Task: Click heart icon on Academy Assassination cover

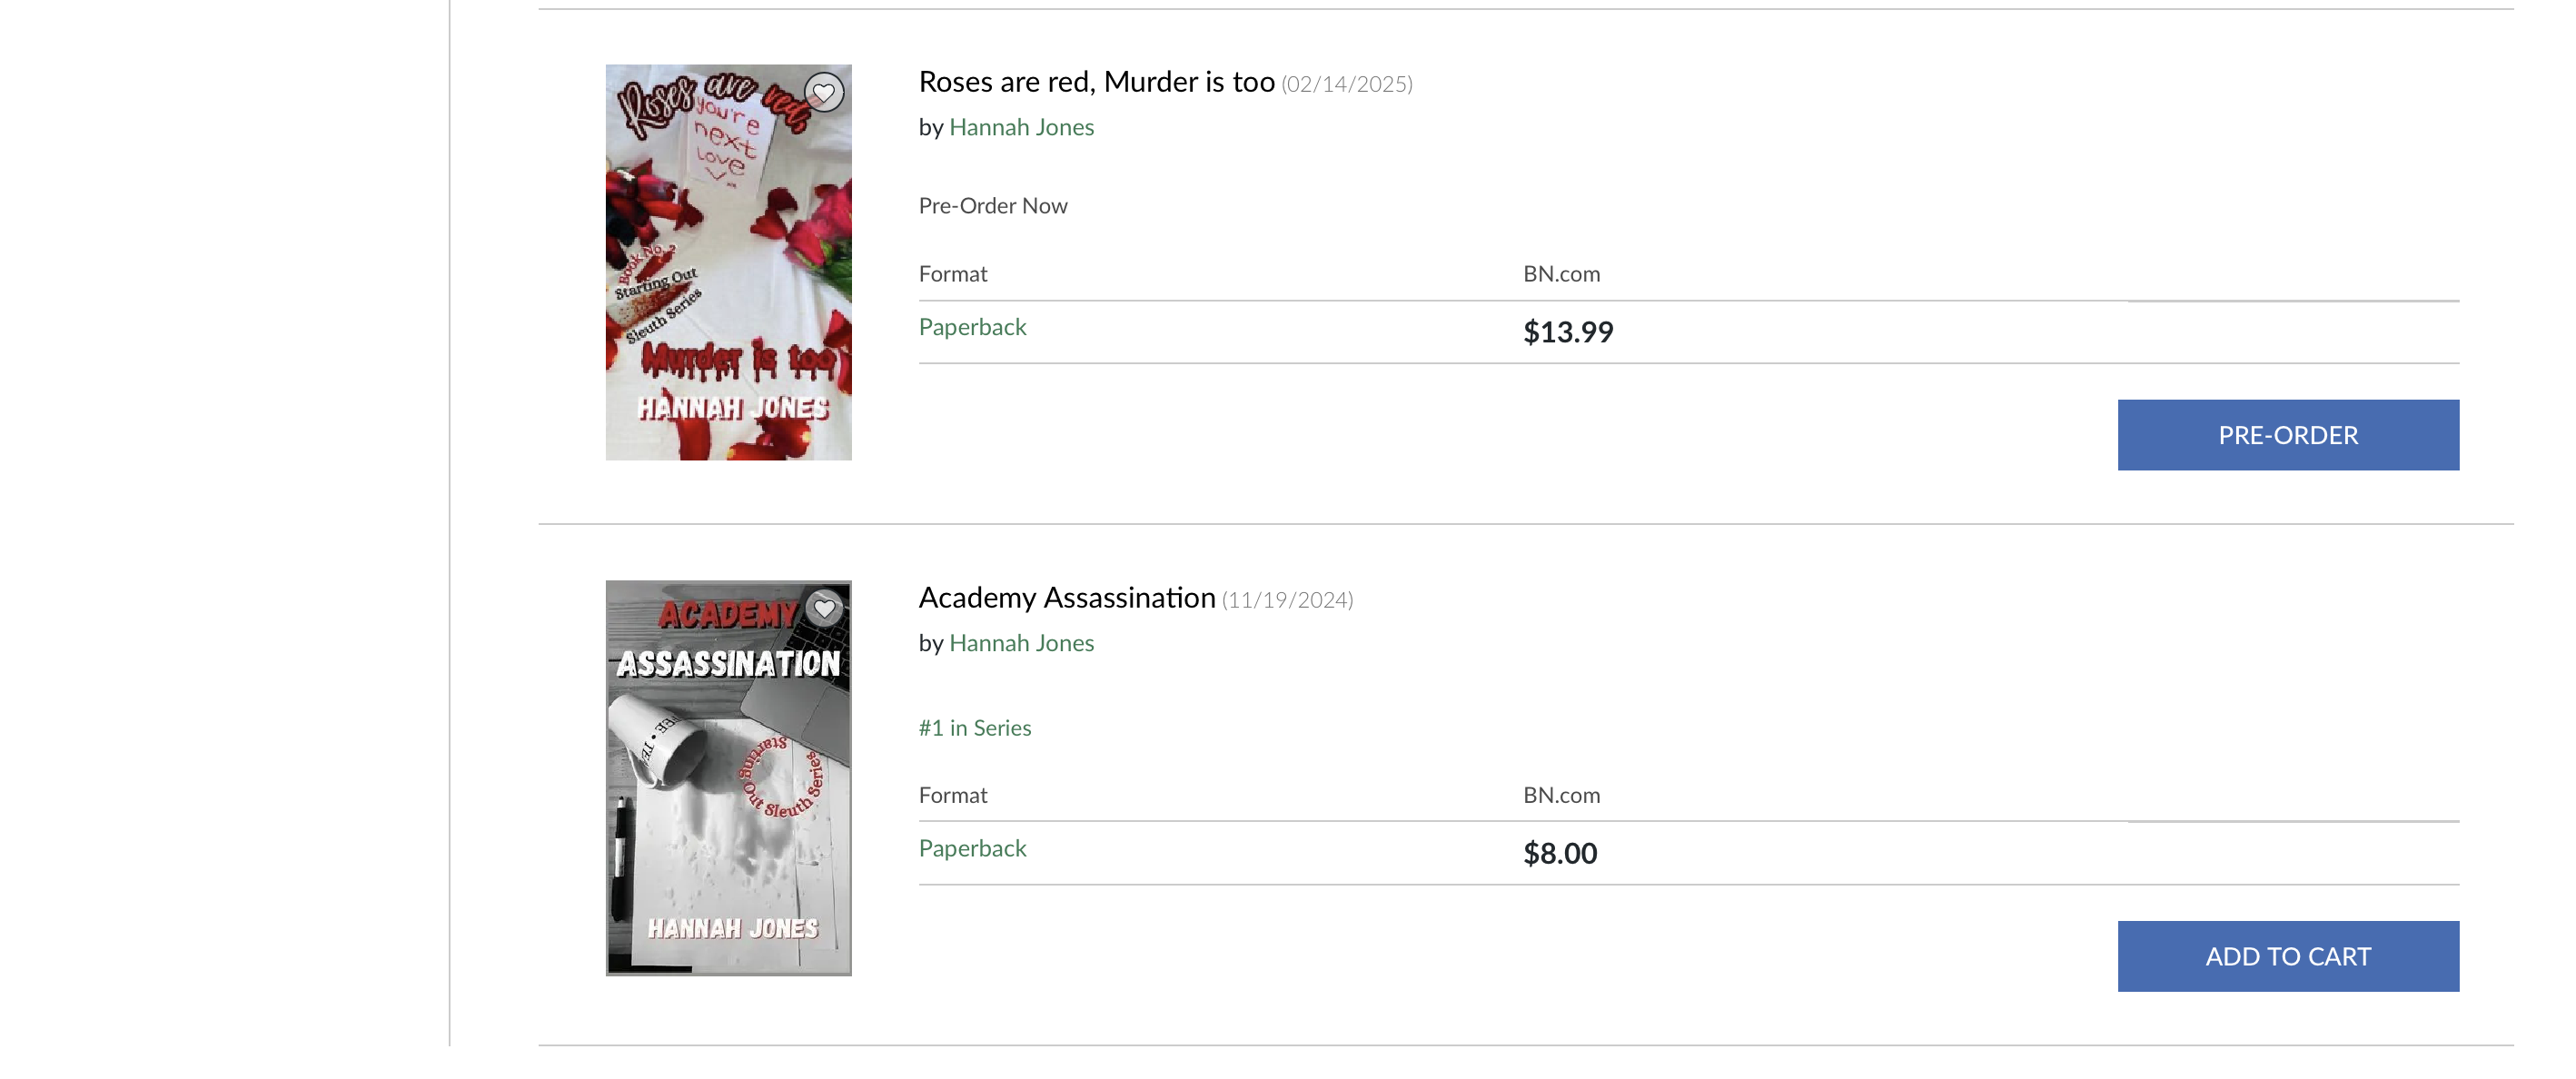Action: point(824,608)
